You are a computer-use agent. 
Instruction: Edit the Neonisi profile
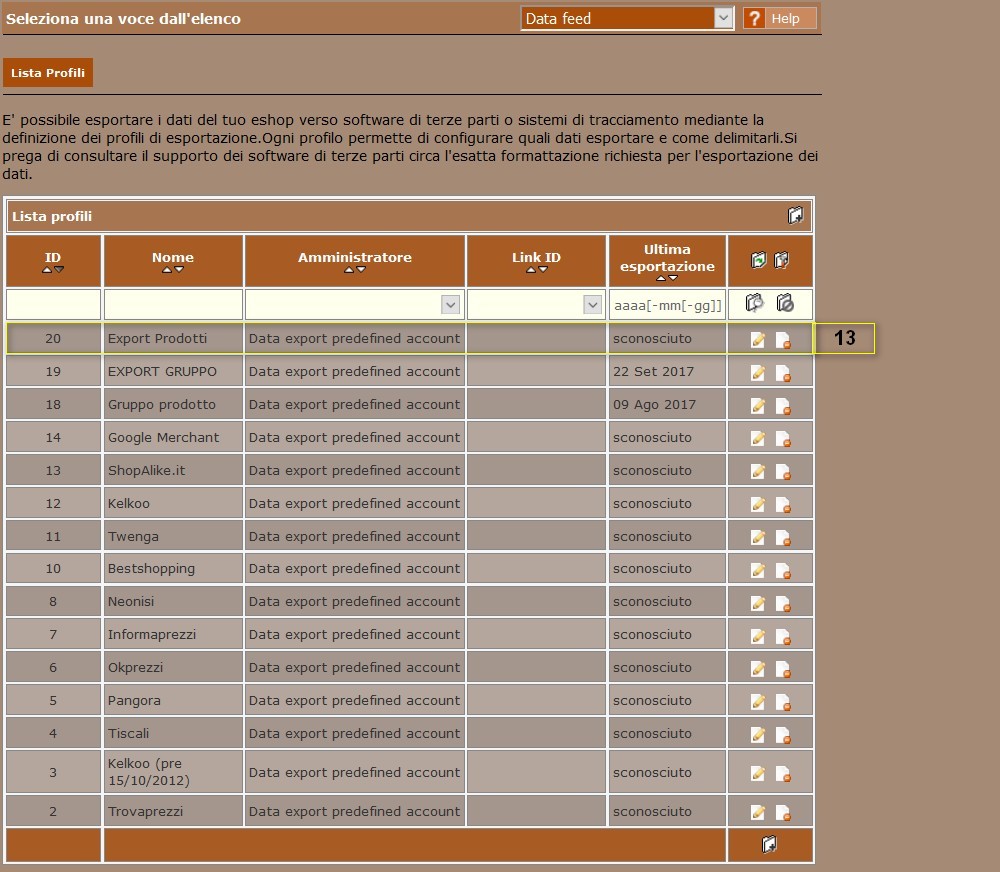point(758,603)
